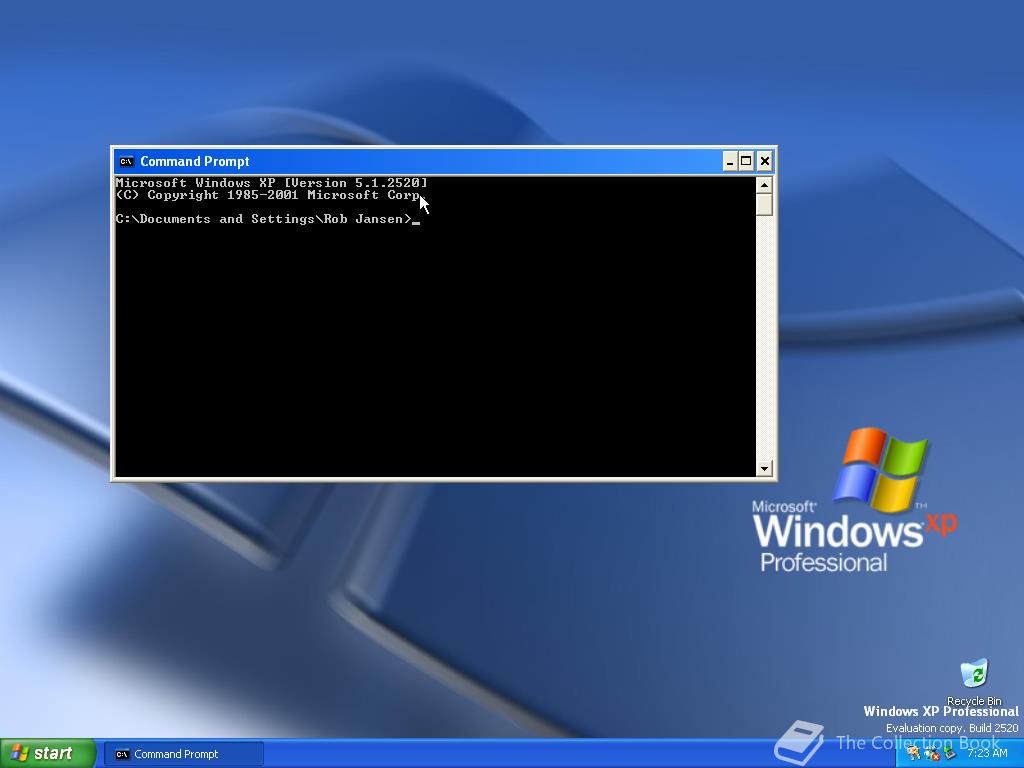The width and height of the screenshot is (1024, 768).
Task: Select the Command Prompt taskbar button
Action: pyautogui.click(x=184, y=754)
